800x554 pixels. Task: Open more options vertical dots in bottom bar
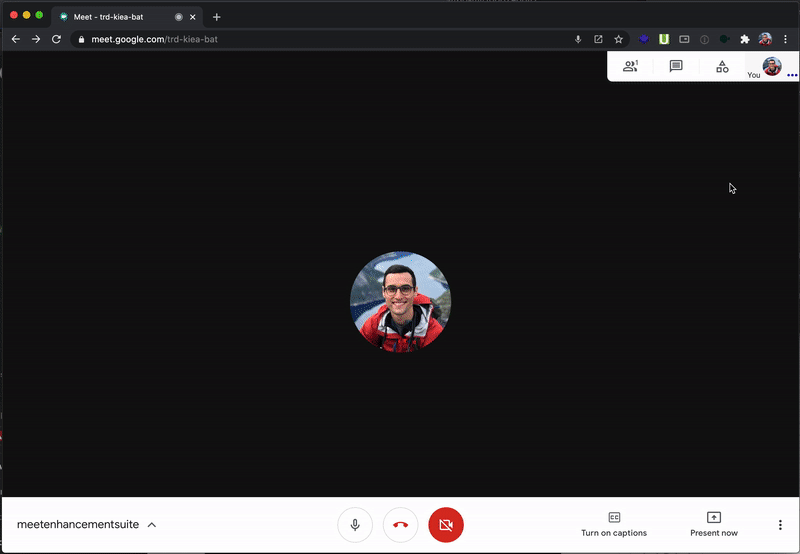pos(780,525)
